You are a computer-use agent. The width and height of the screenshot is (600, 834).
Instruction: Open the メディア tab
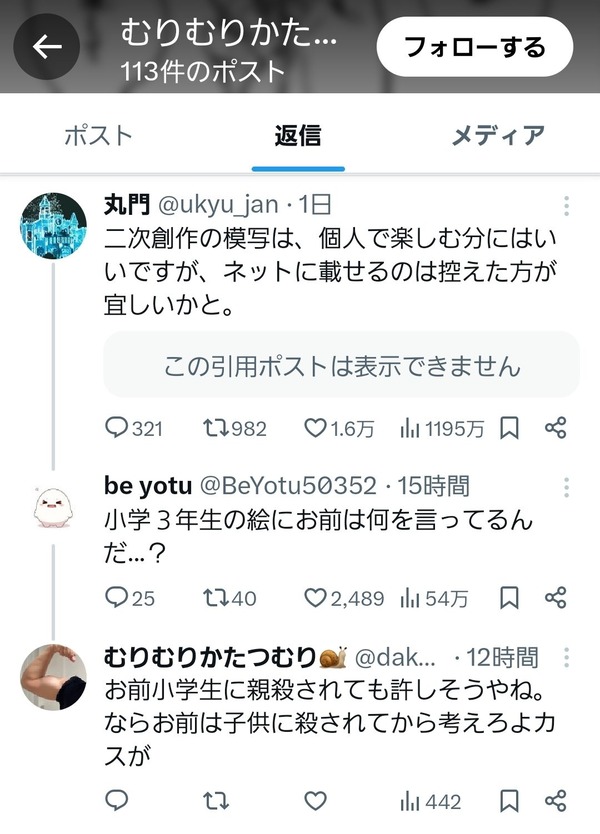click(498, 136)
